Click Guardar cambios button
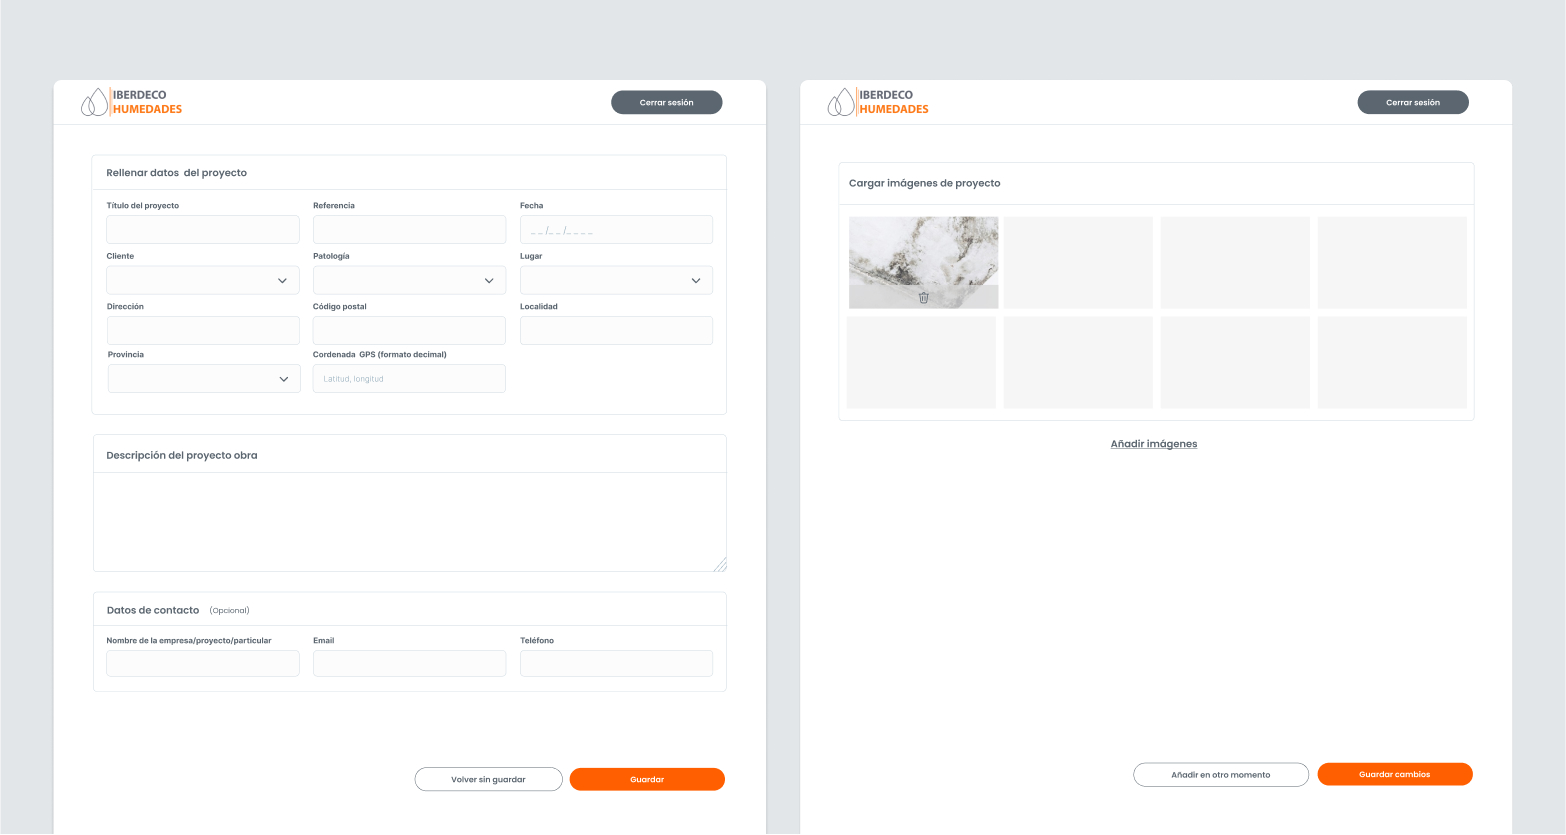Screen dimensions: 1566x835 pyautogui.click(x=1394, y=775)
